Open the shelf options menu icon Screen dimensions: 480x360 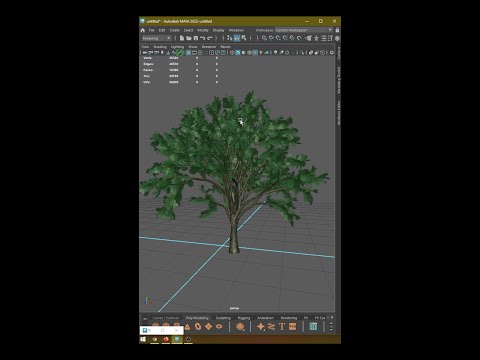point(145,319)
